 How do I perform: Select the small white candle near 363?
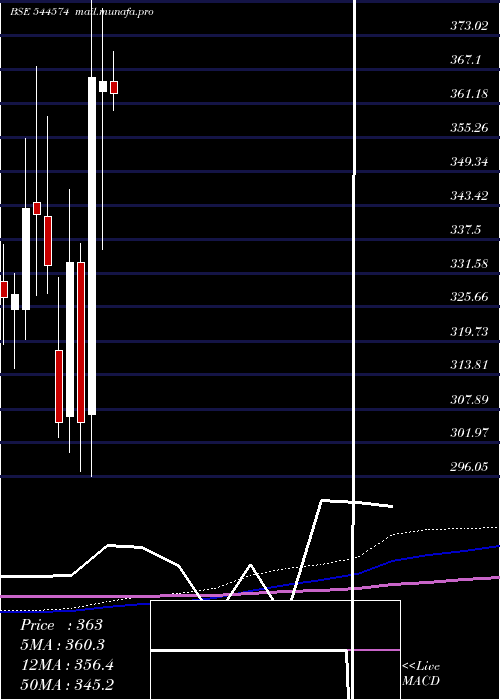[x=103, y=86]
